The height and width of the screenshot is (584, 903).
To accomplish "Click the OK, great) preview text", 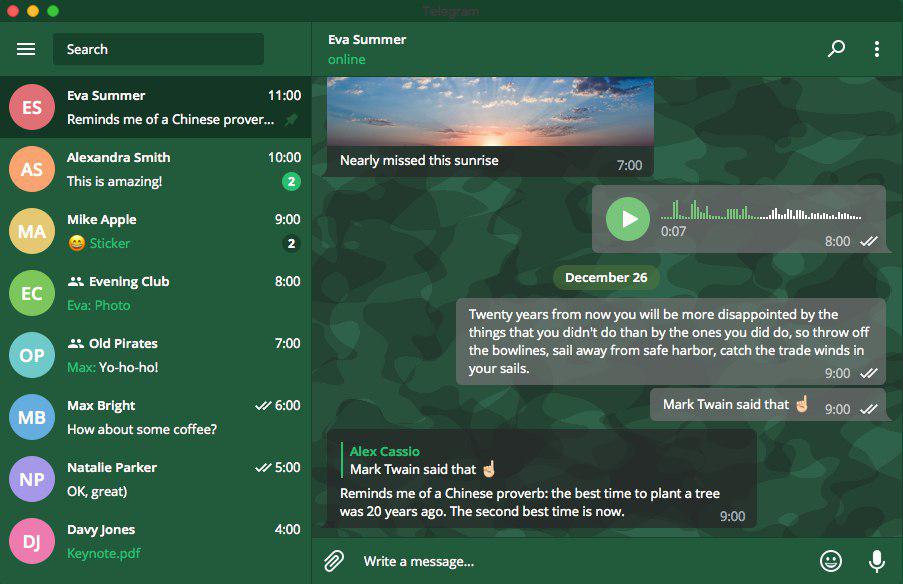I will 97,492.
